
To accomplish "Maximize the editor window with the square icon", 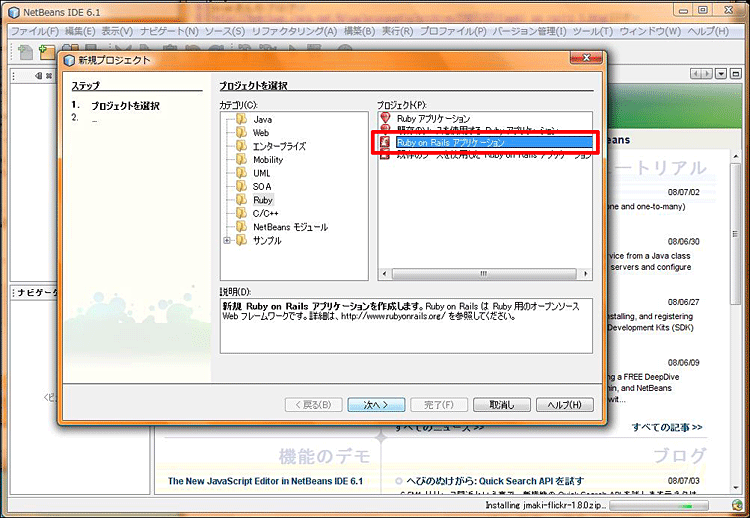I will point(736,74).
